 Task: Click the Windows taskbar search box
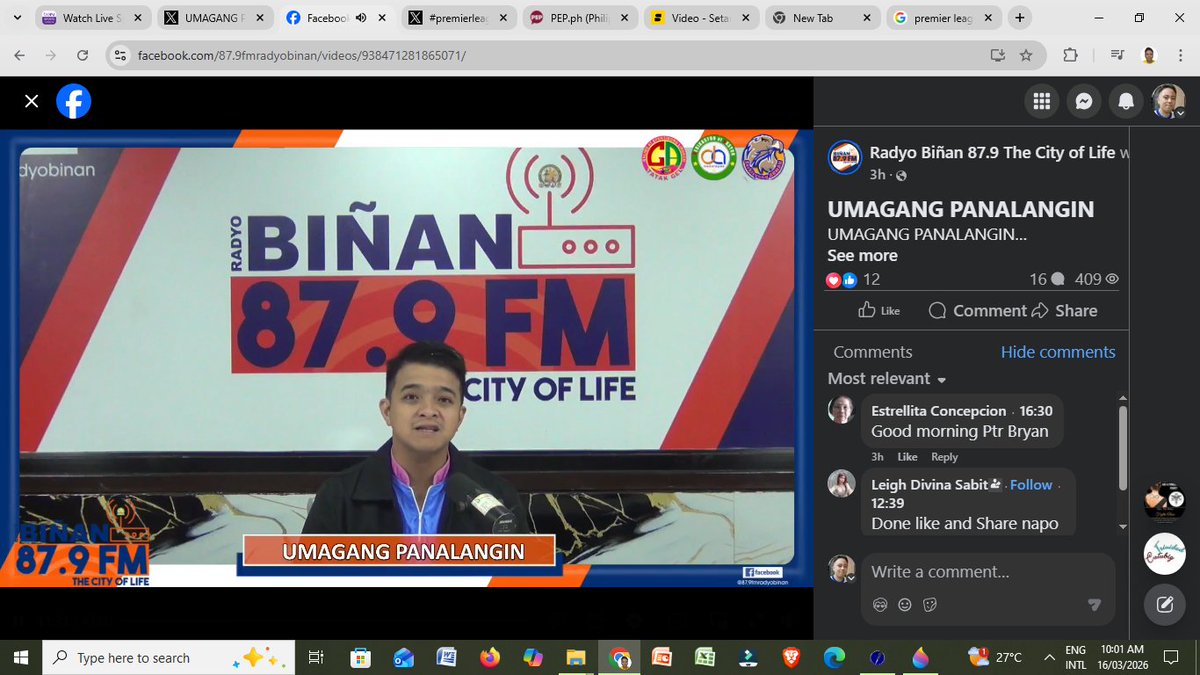[x=169, y=657]
